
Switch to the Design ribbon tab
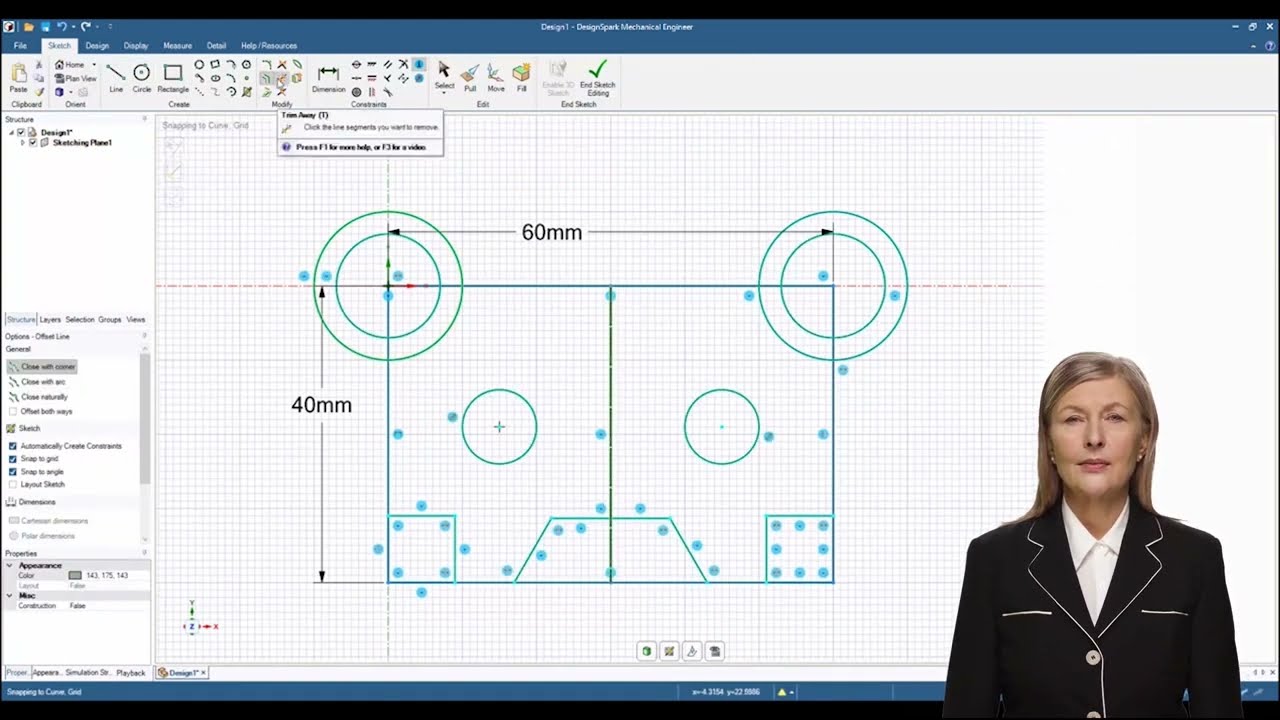[x=97, y=46]
